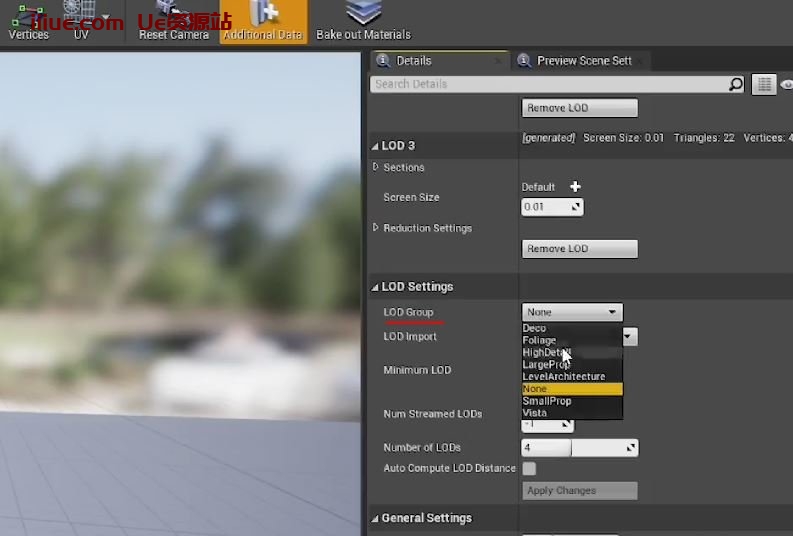Click the Bake out Materials icon
The width and height of the screenshot is (793, 536).
(x=364, y=13)
